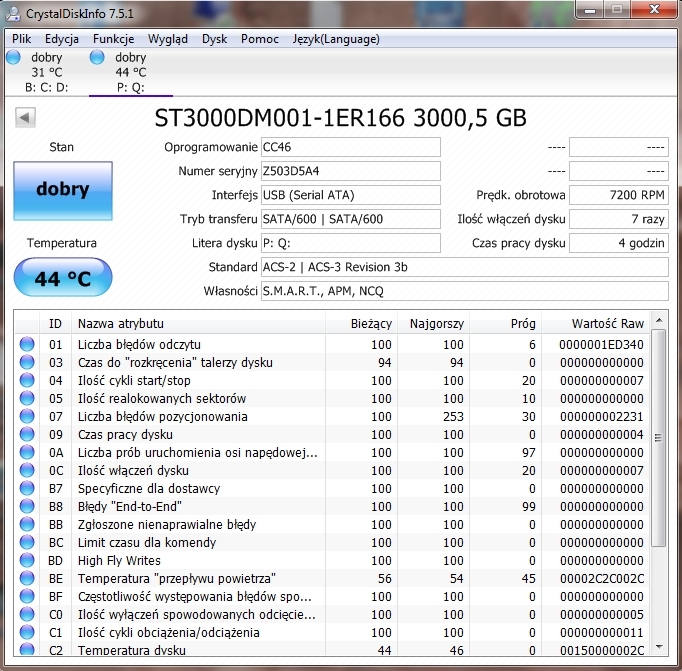Open the Funkcje menu
Image resolution: width=682 pixels, height=671 pixels.
pyautogui.click(x=114, y=39)
